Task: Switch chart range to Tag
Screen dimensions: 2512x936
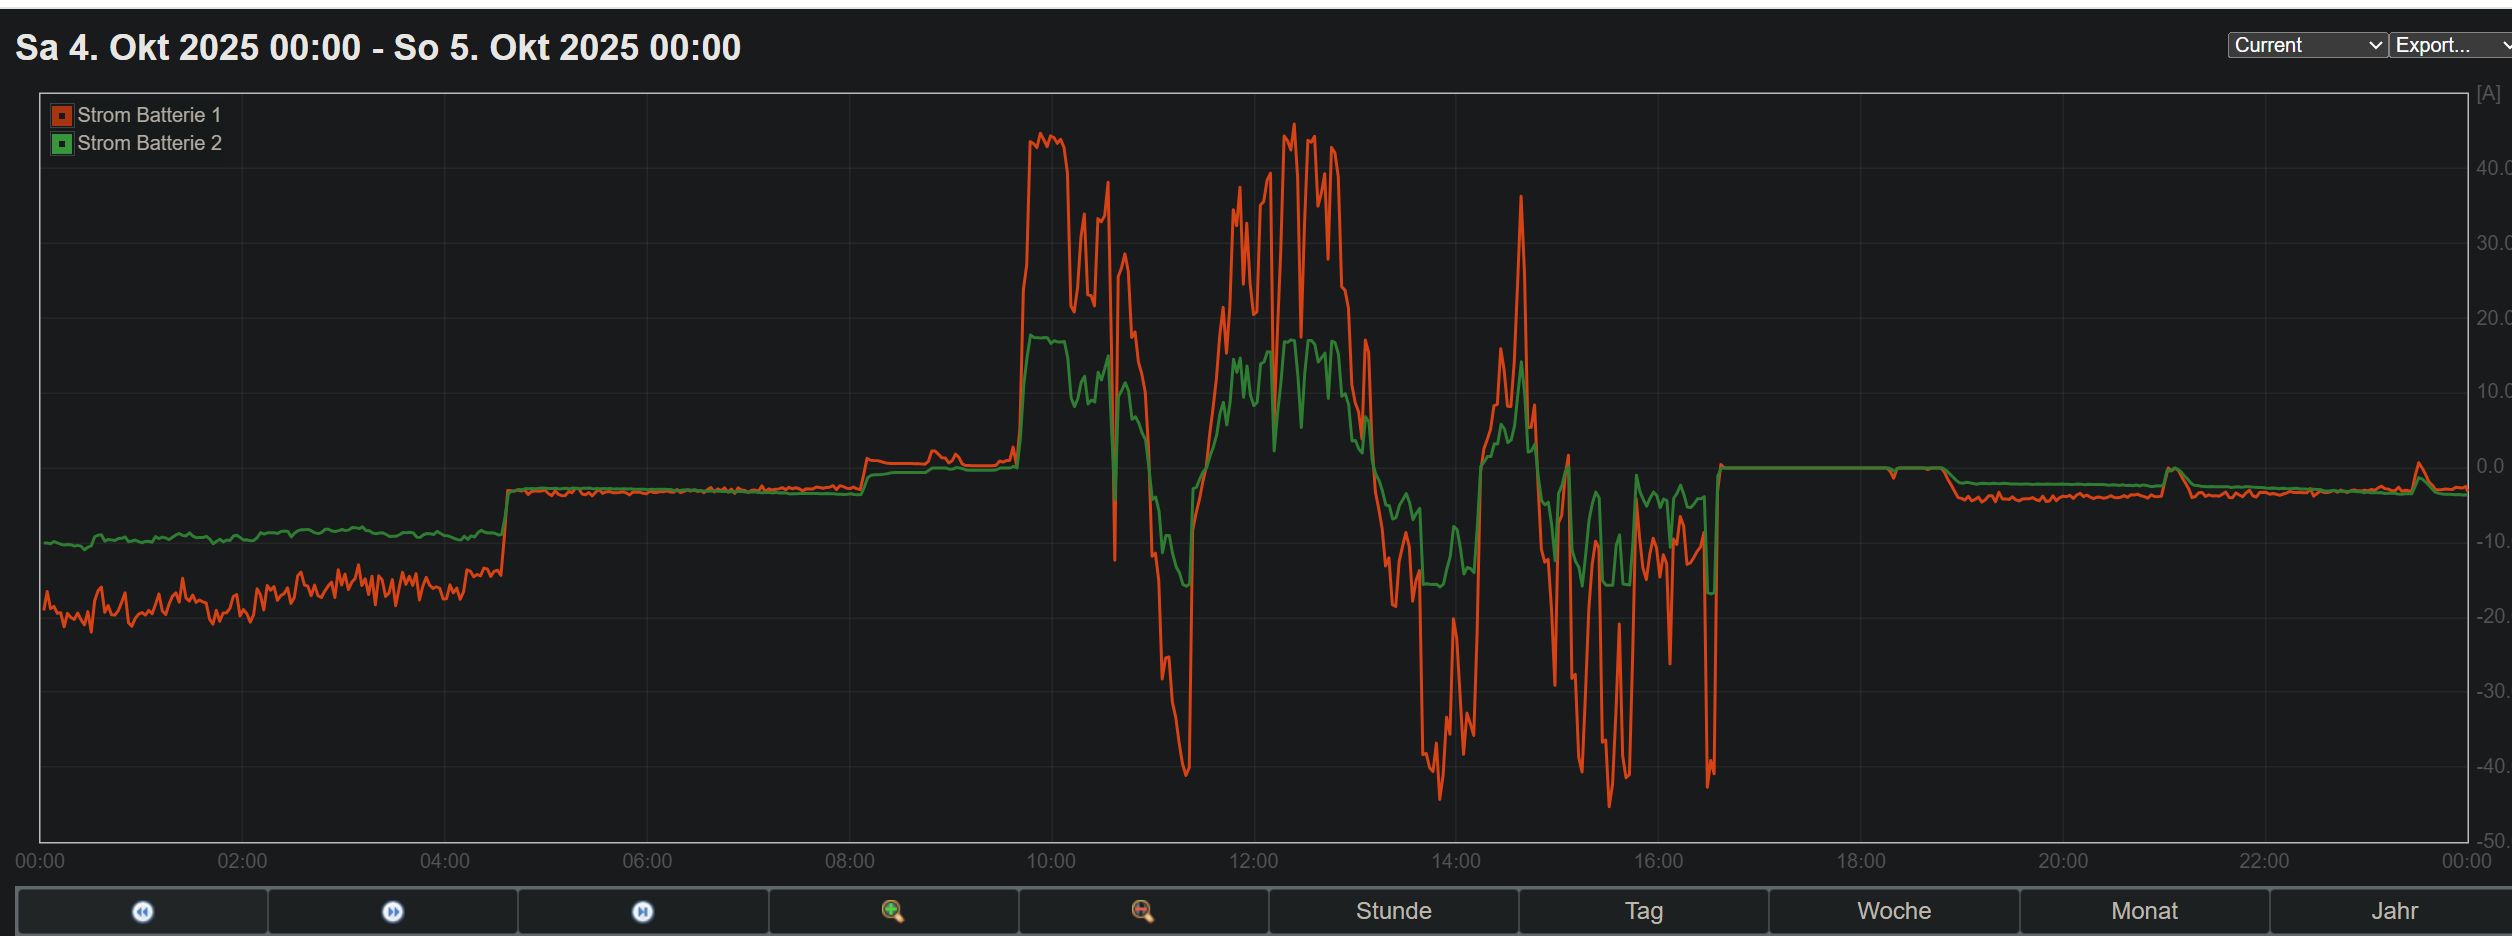Action: click(x=1643, y=911)
